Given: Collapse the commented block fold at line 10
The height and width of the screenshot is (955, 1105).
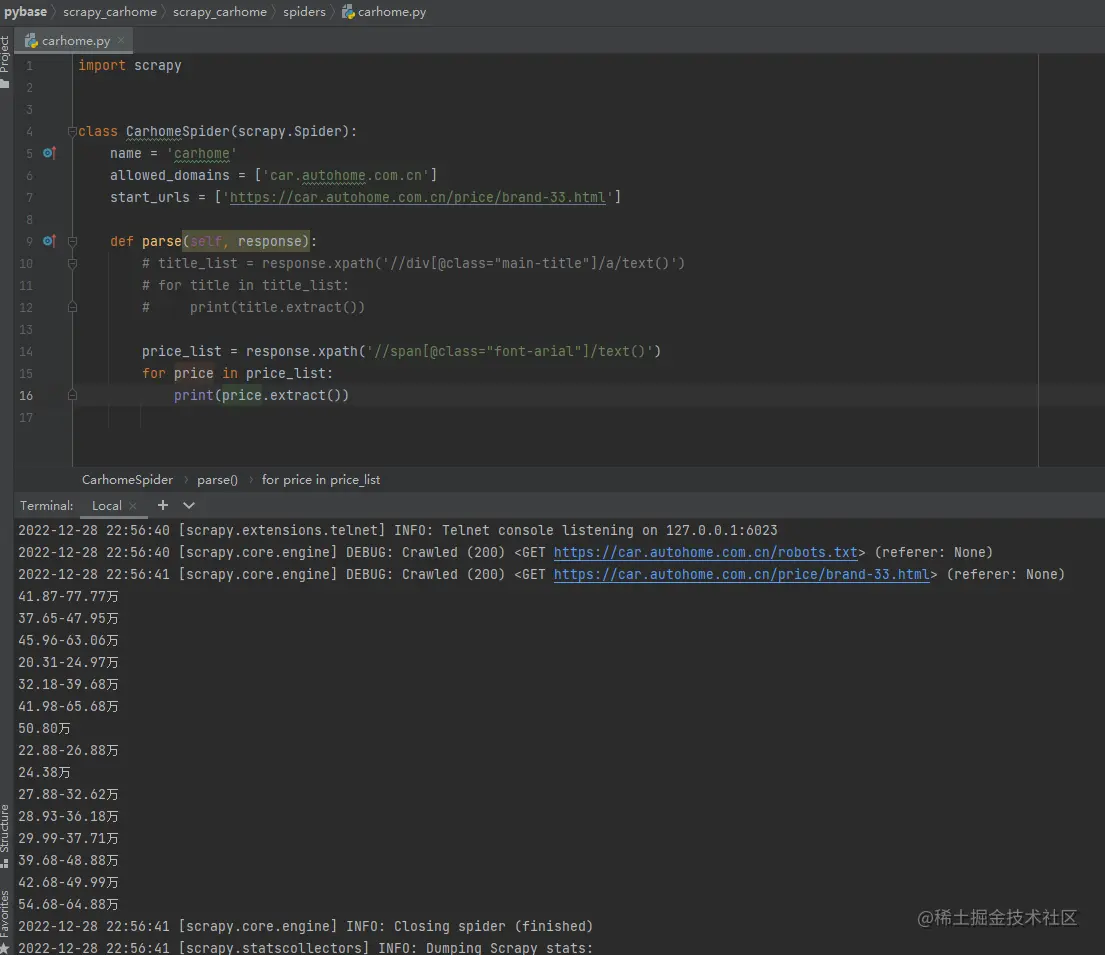Looking at the screenshot, I should (72, 264).
